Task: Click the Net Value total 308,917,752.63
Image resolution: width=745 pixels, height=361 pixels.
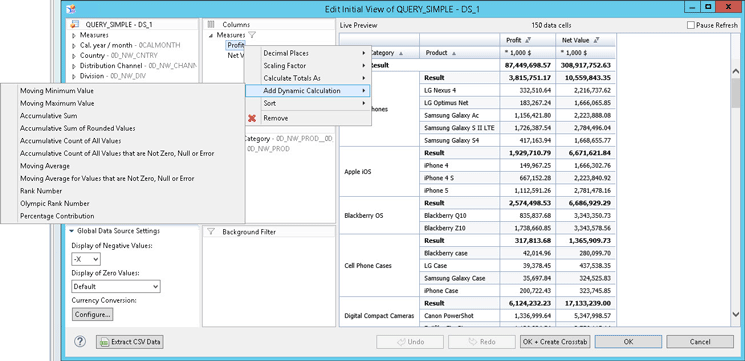Action: point(586,65)
